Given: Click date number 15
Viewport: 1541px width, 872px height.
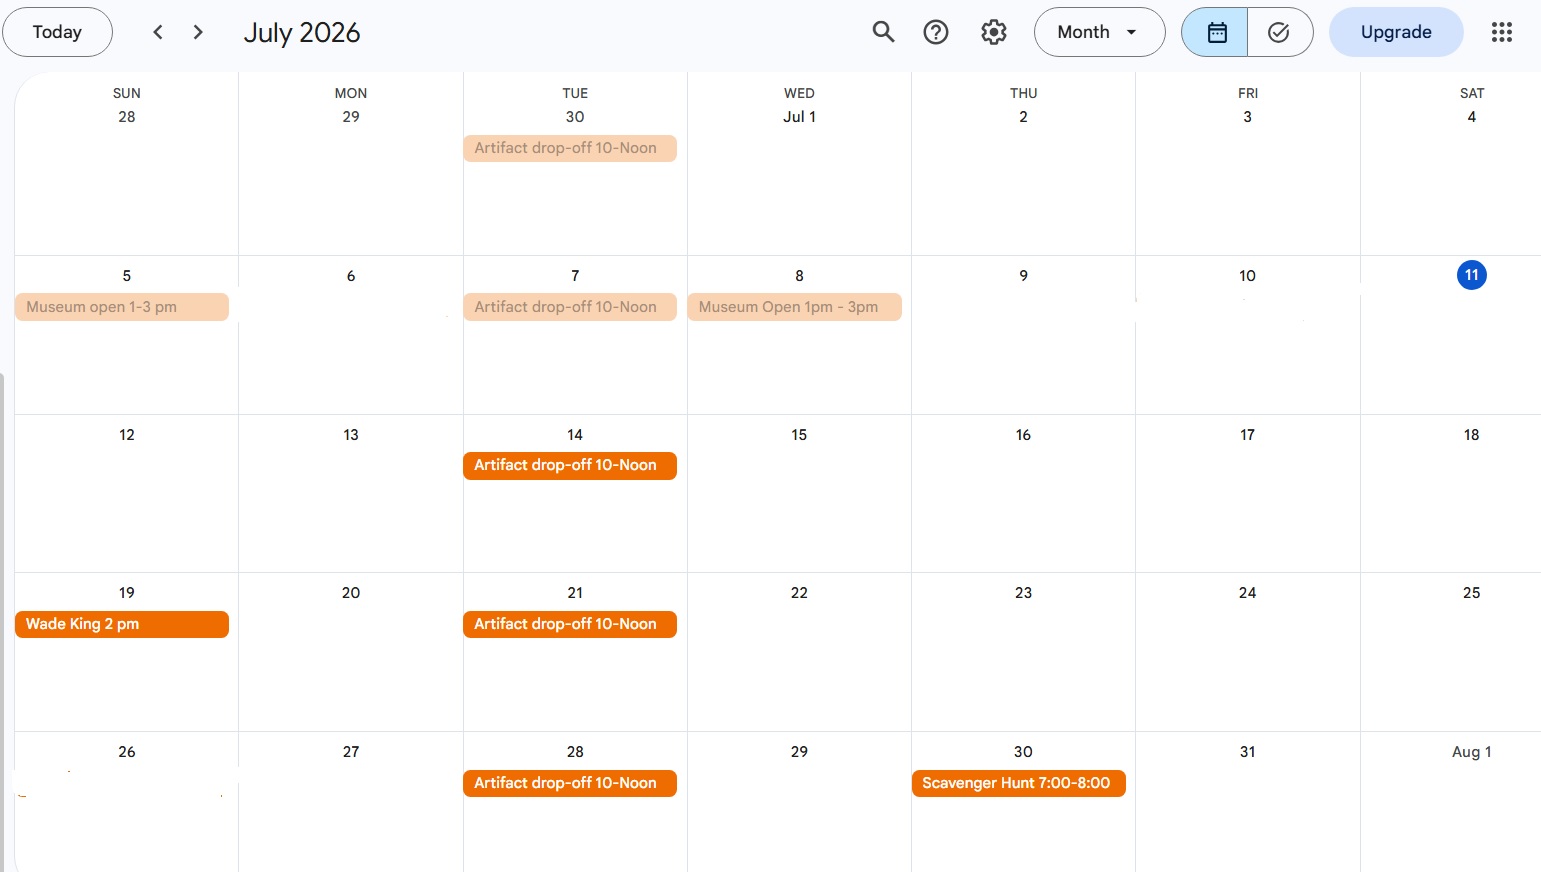Looking at the screenshot, I should tap(799, 435).
